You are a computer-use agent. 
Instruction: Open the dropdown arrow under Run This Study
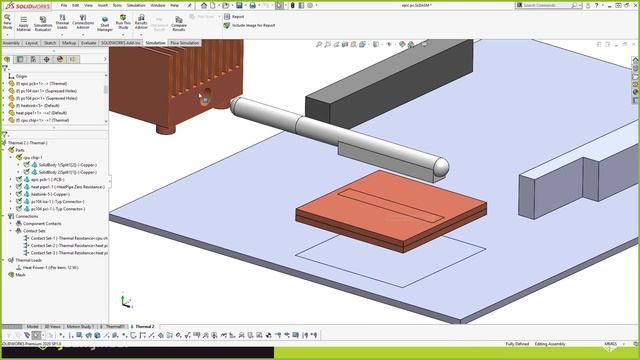tap(123, 35)
